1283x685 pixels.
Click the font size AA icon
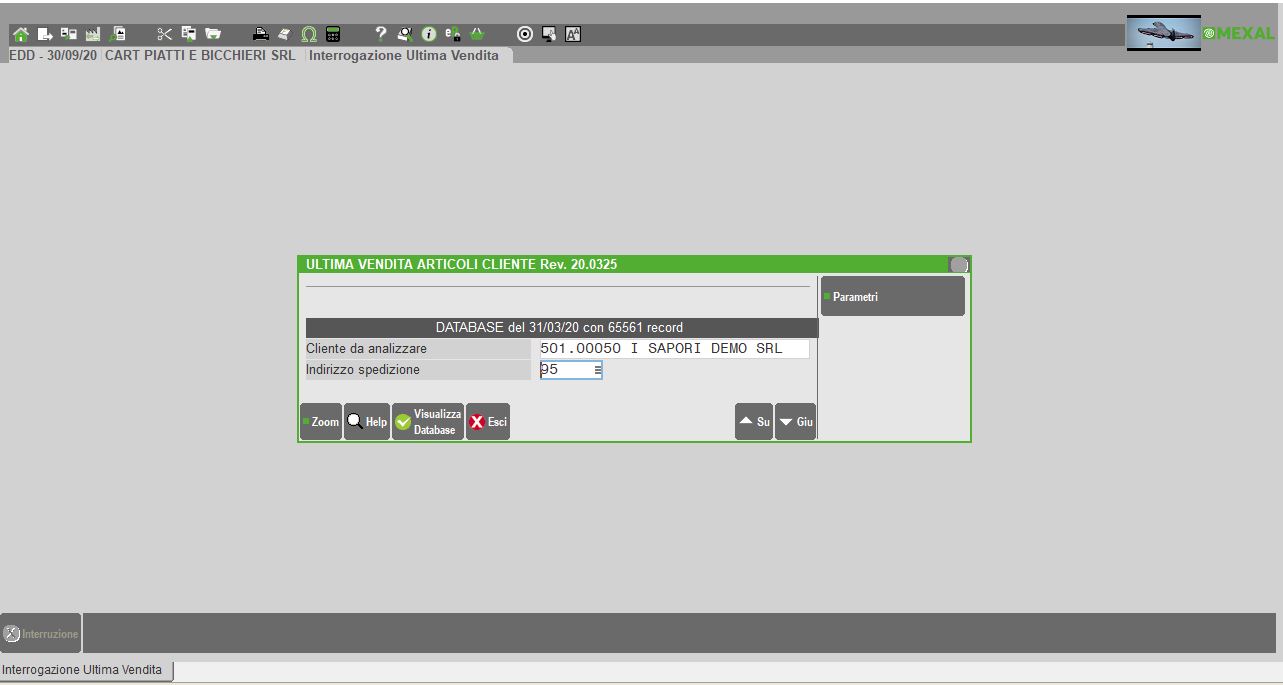[573, 34]
